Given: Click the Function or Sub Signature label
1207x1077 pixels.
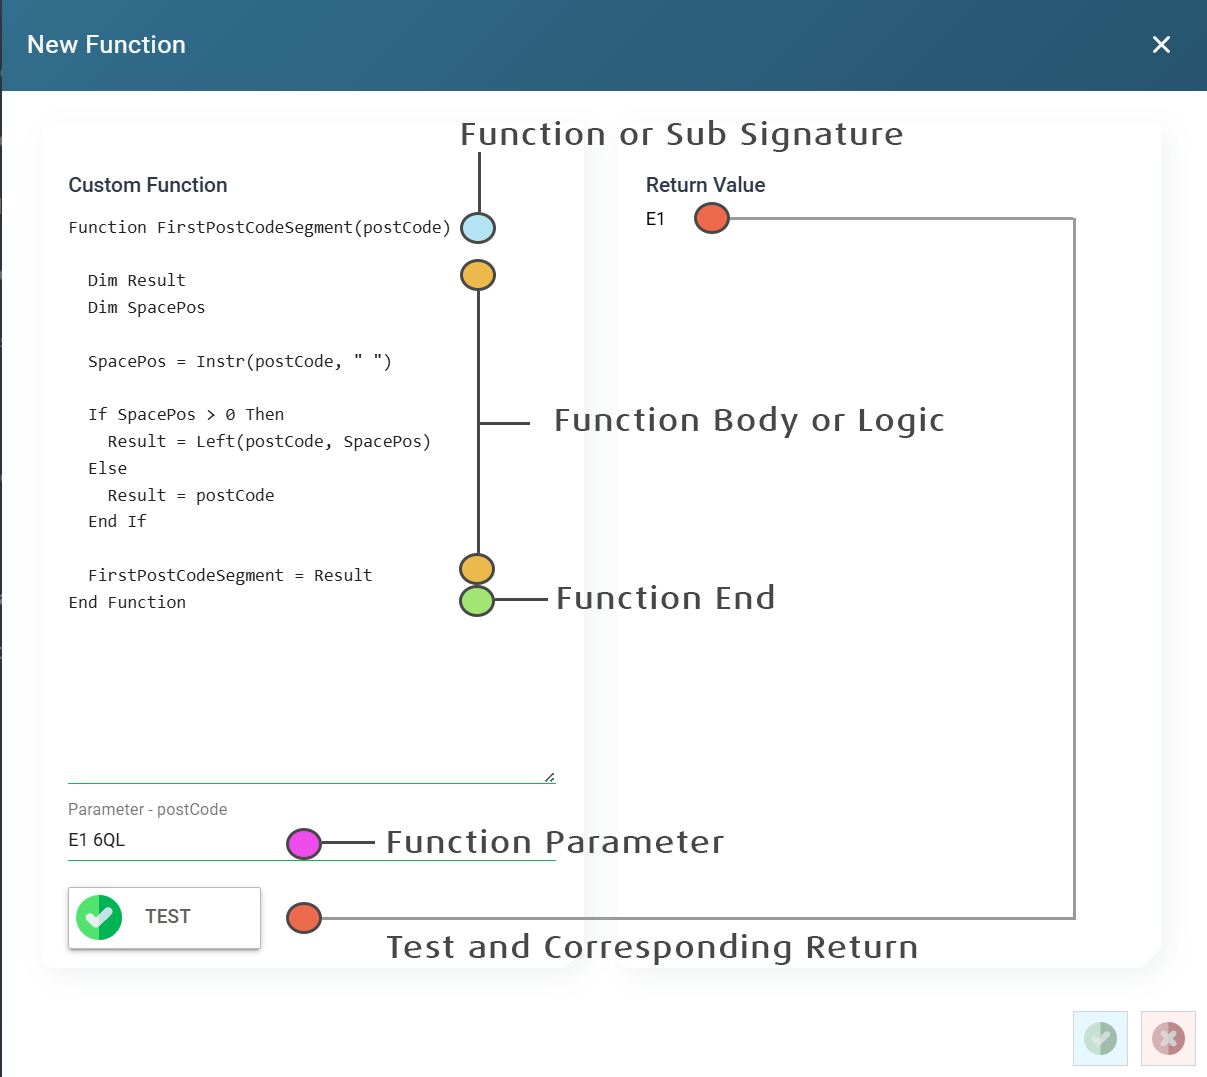Looking at the screenshot, I should (x=681, y=135).
